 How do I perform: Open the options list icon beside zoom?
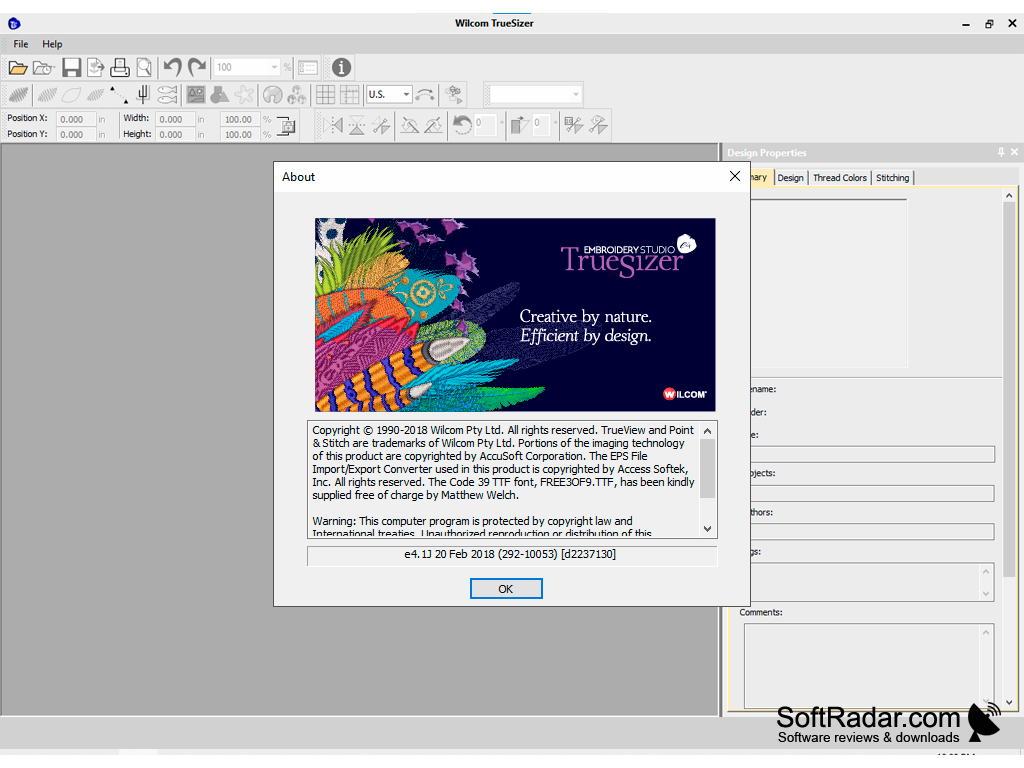308,67
